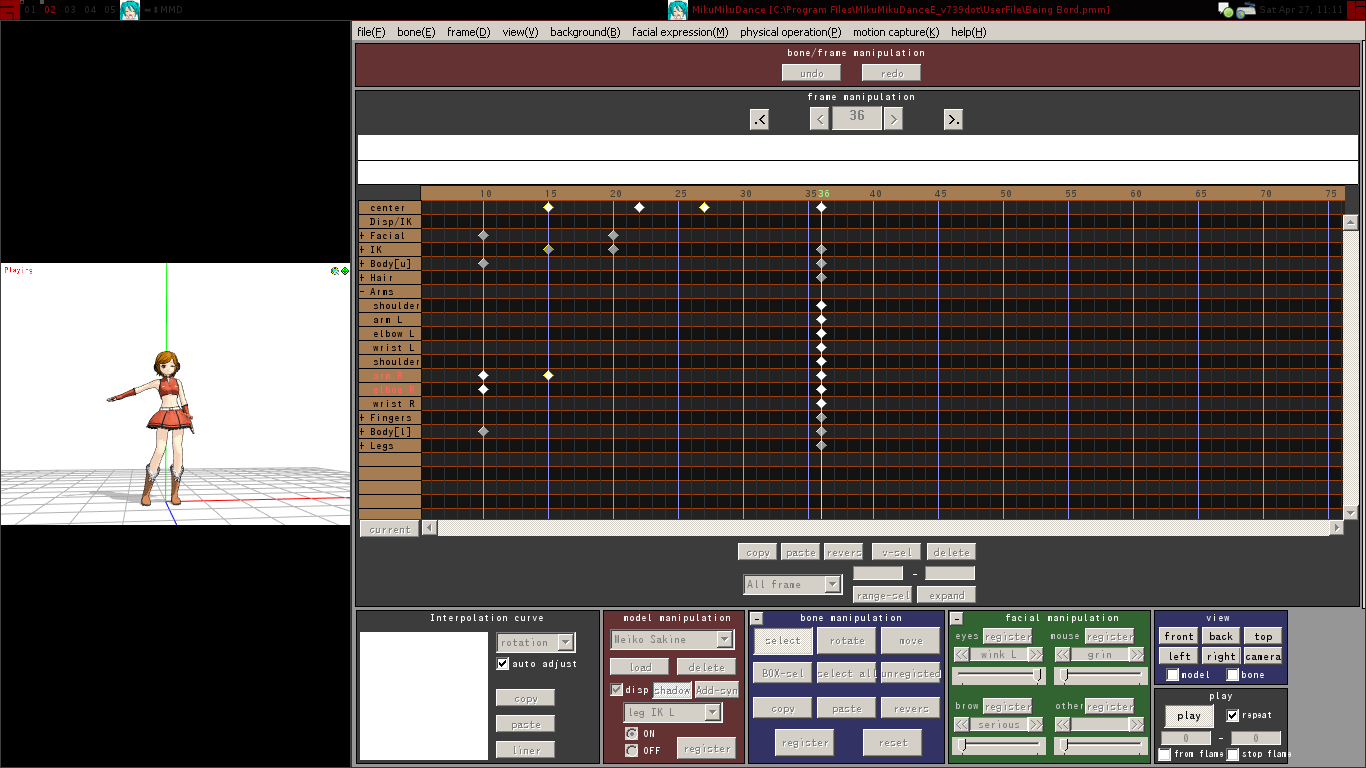Open the All frame dropdown
The height and width of the screenshot is (768, 1366).
pos(832,584)
